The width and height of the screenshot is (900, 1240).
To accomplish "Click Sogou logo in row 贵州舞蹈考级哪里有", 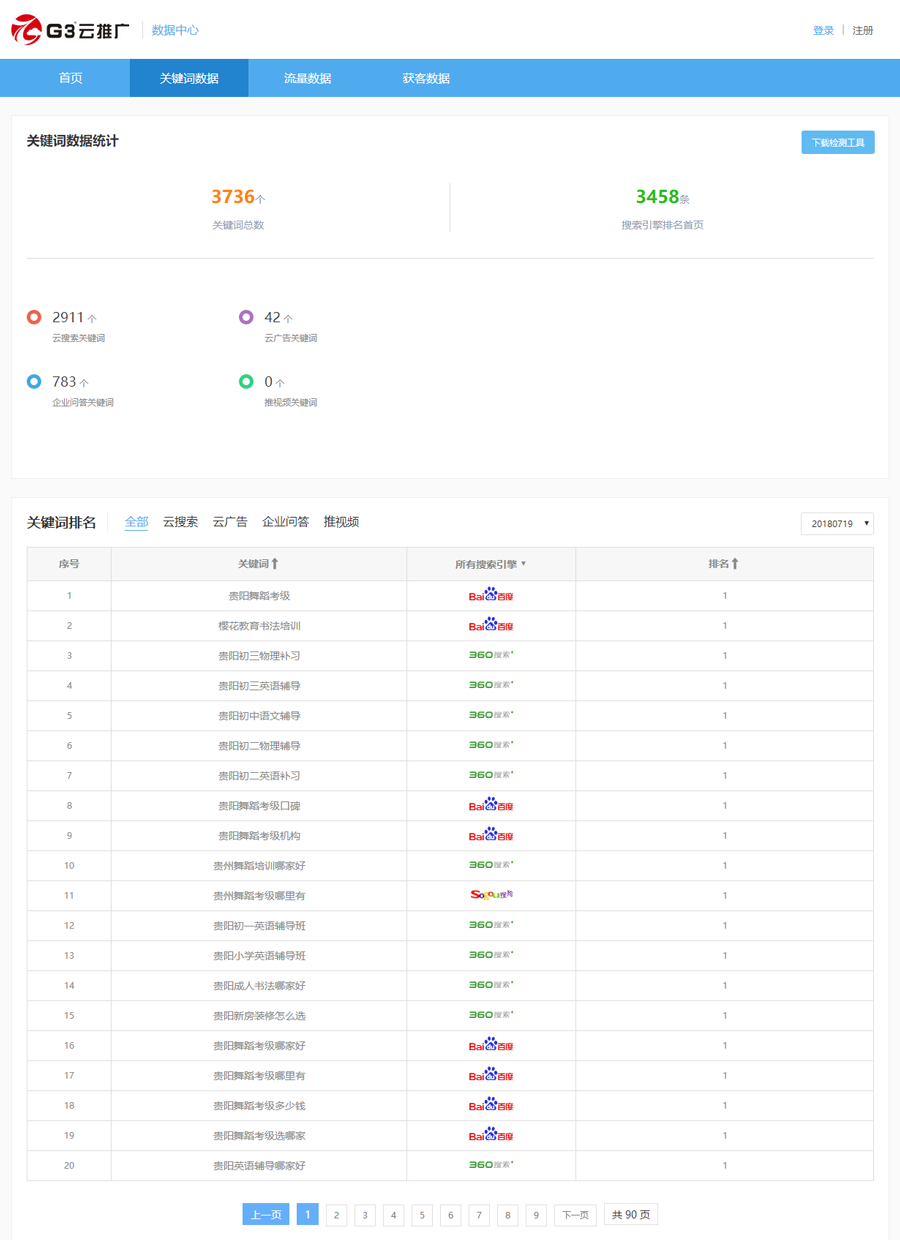I will click(x=491, y=895).
